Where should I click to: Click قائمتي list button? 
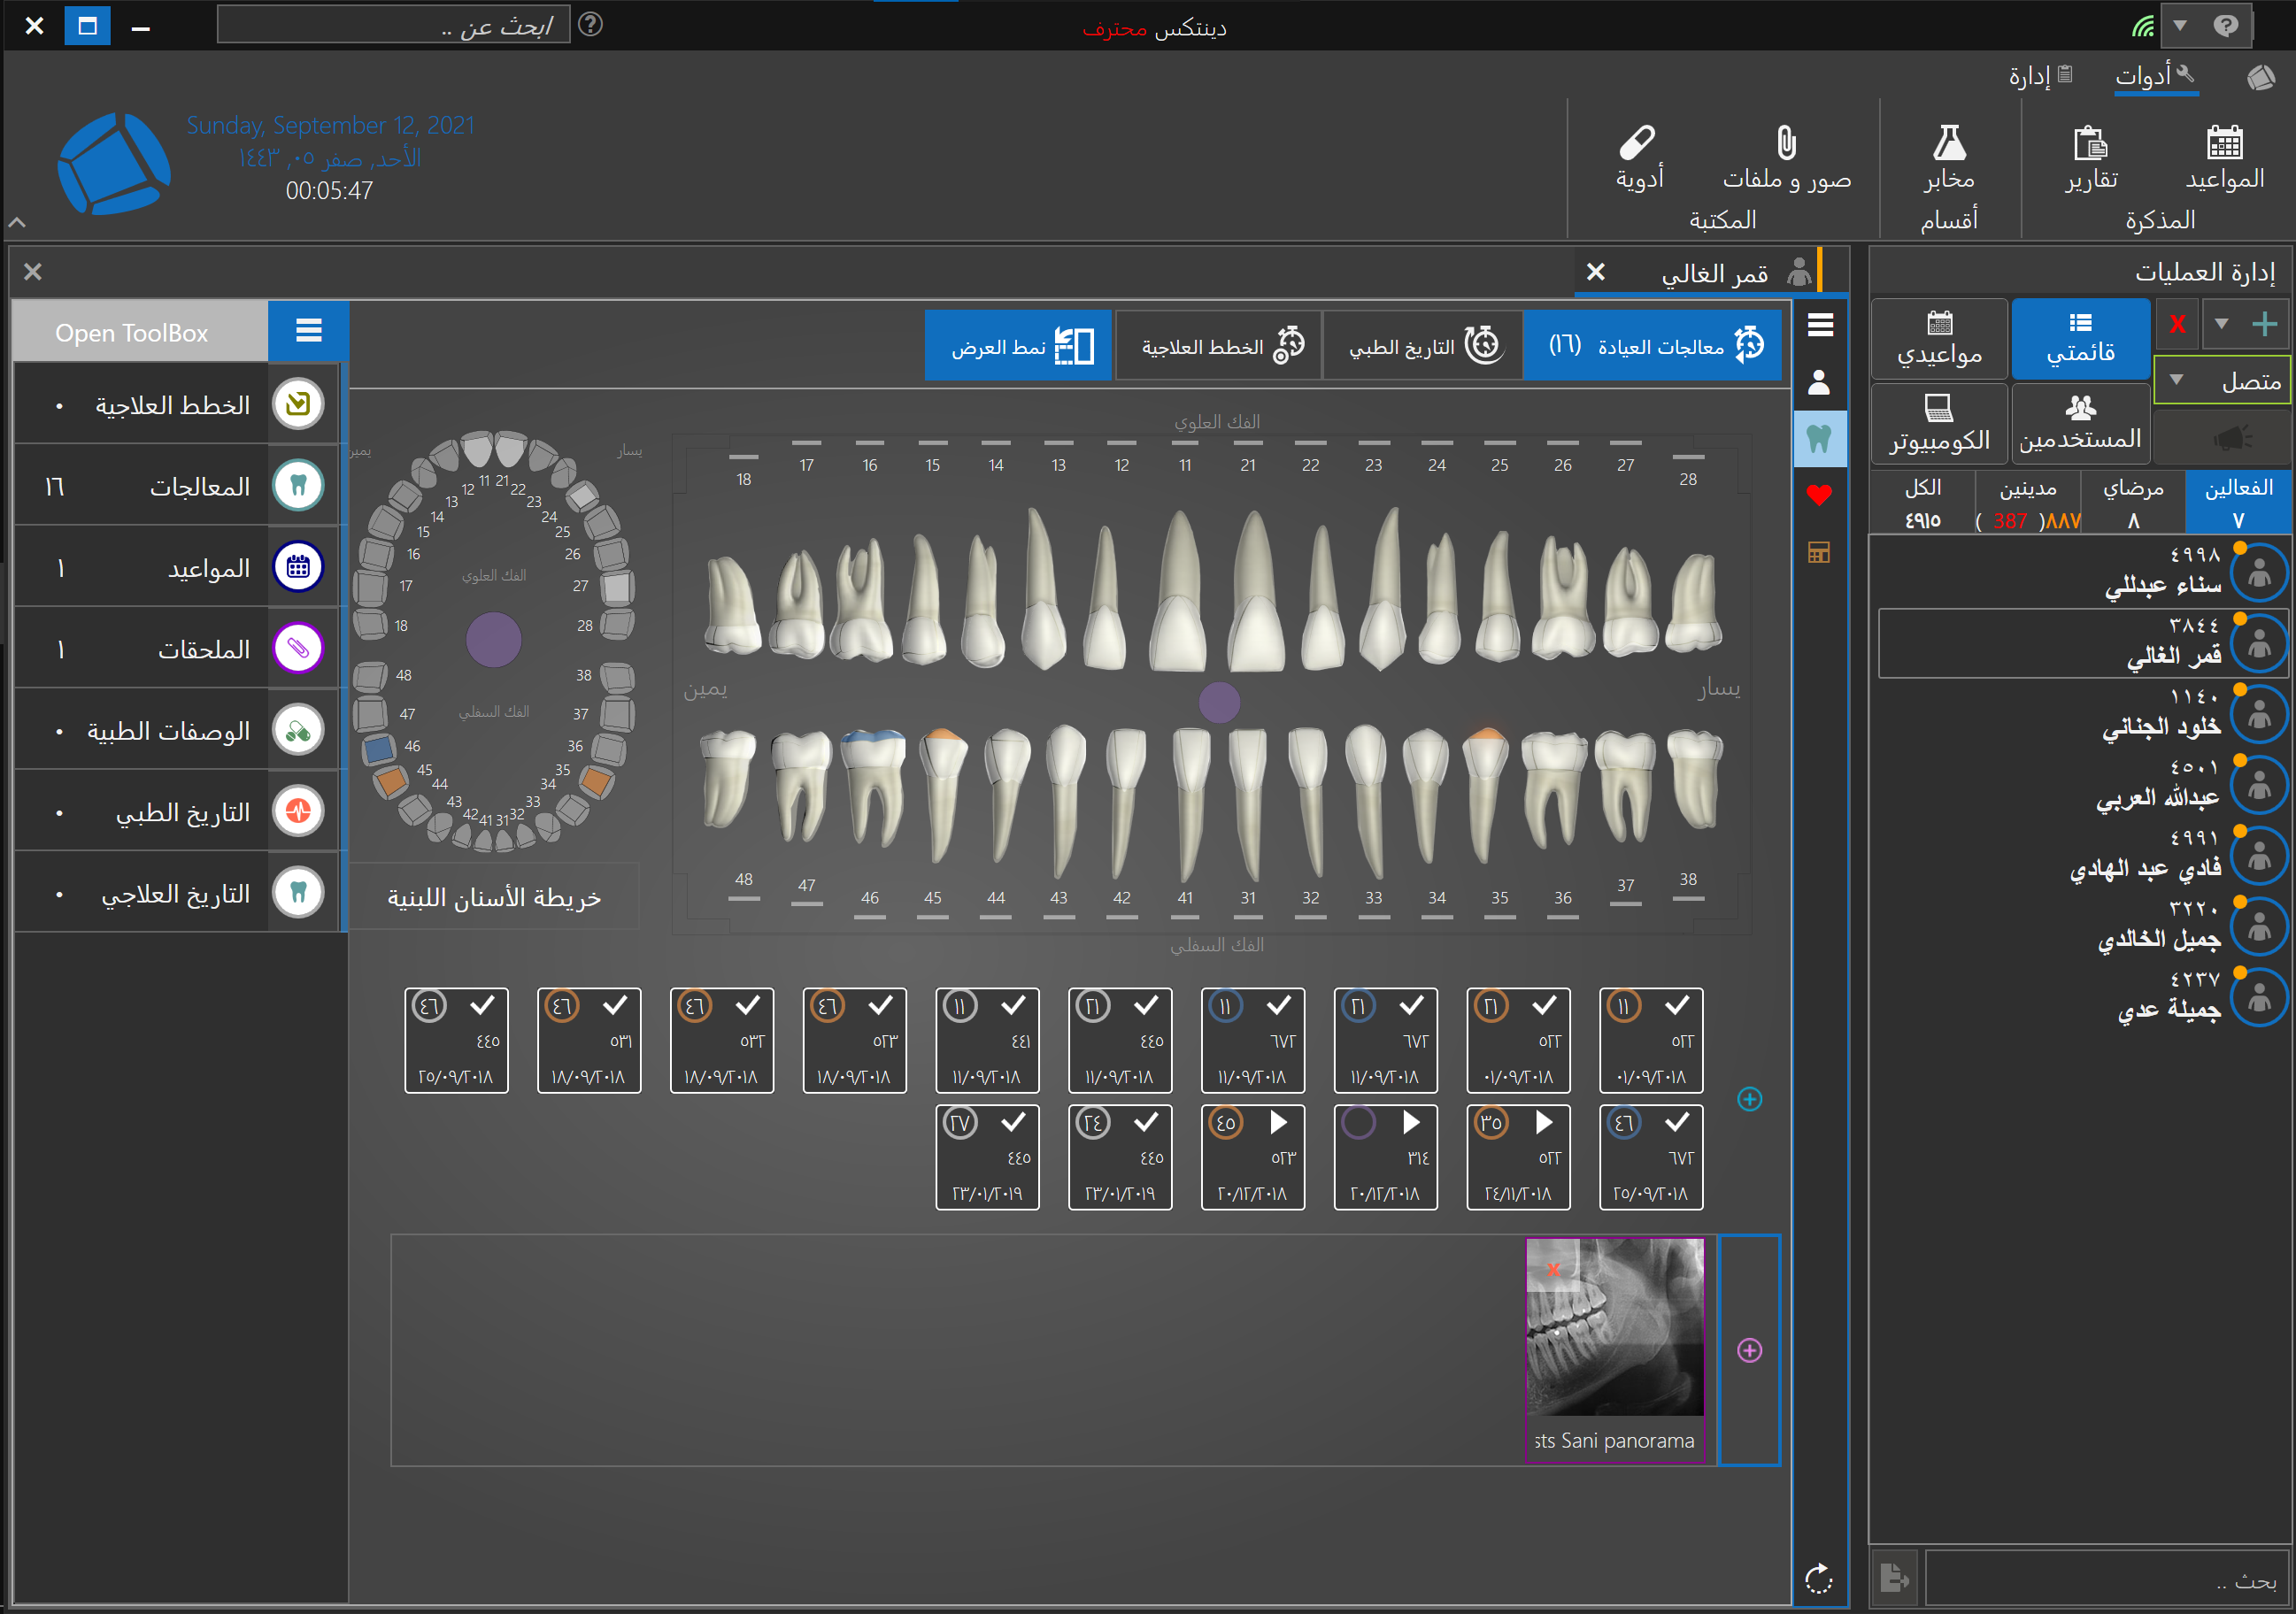(x=2080, y=338)
